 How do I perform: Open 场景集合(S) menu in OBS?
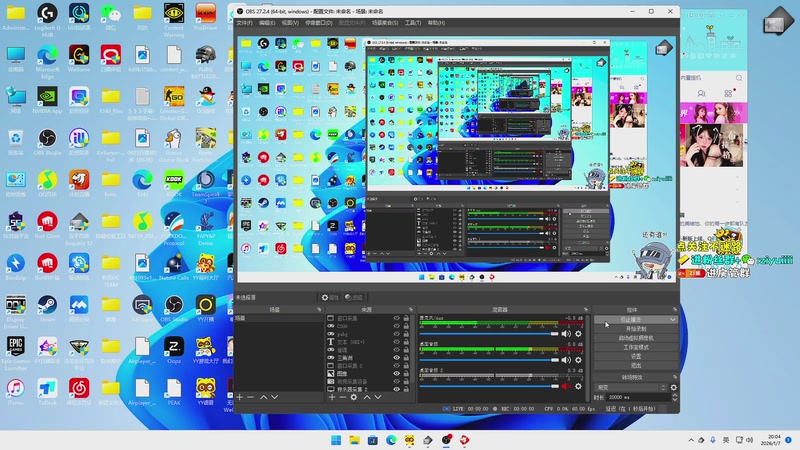[385, 23]
